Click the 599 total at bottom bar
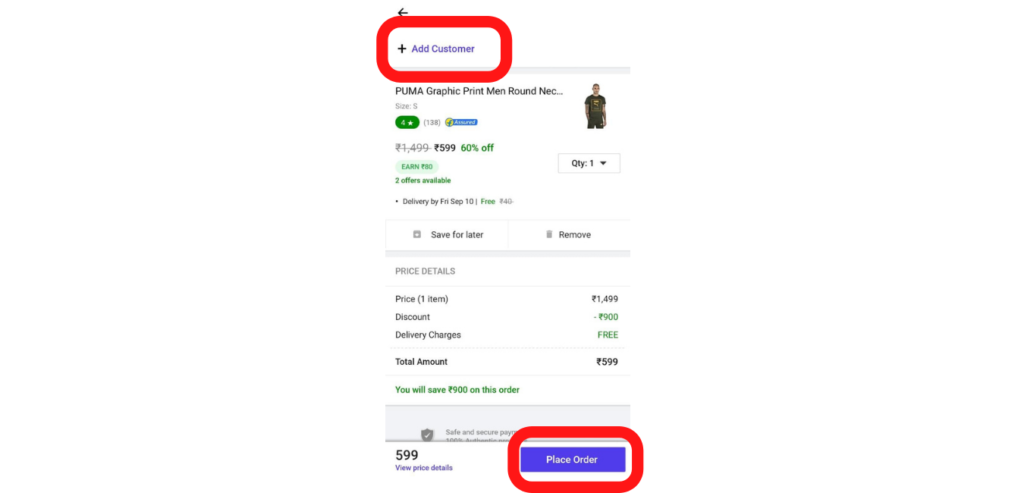 pyautogui.click(x=407, y=455)
